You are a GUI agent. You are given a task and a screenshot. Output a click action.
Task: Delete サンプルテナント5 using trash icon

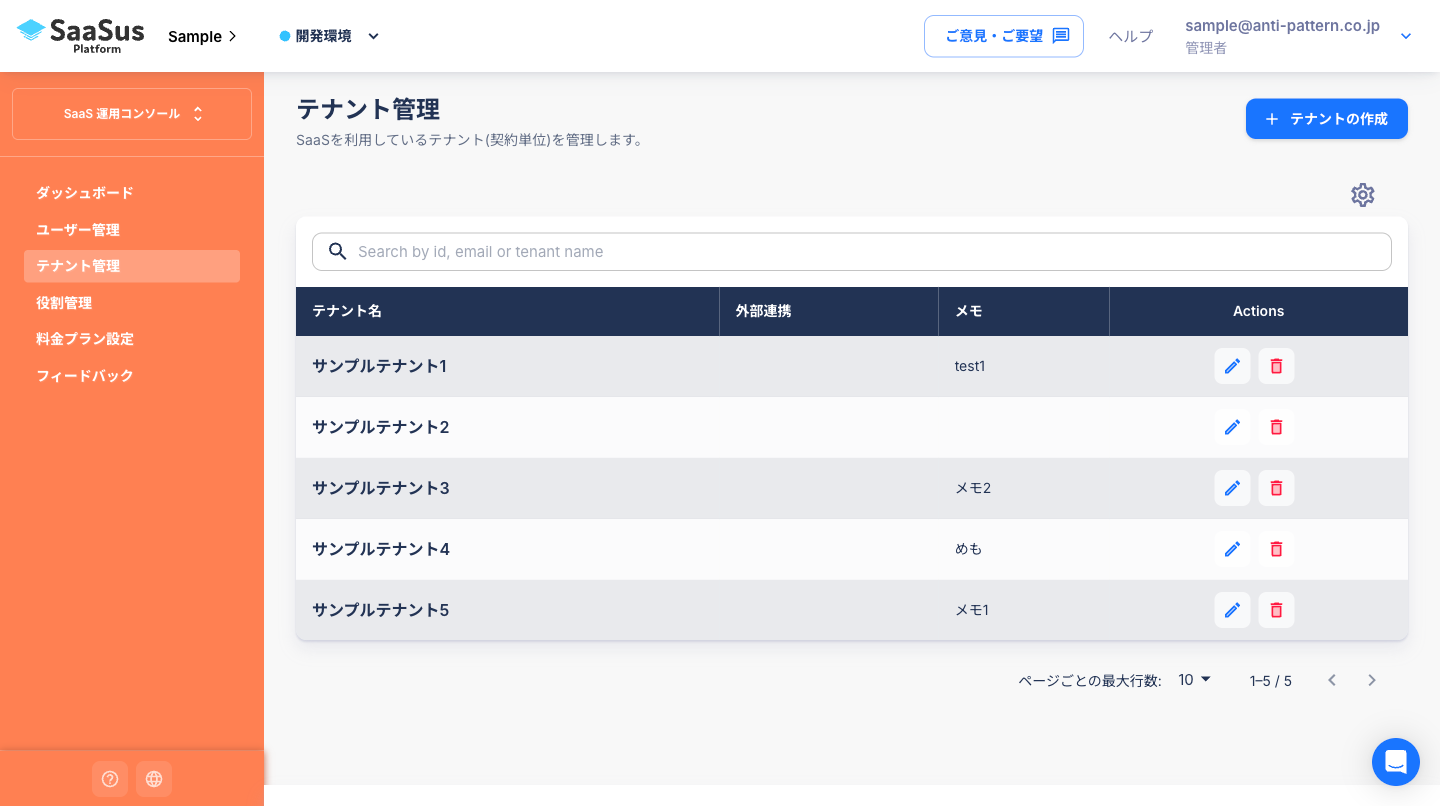tap(1276, 610)
